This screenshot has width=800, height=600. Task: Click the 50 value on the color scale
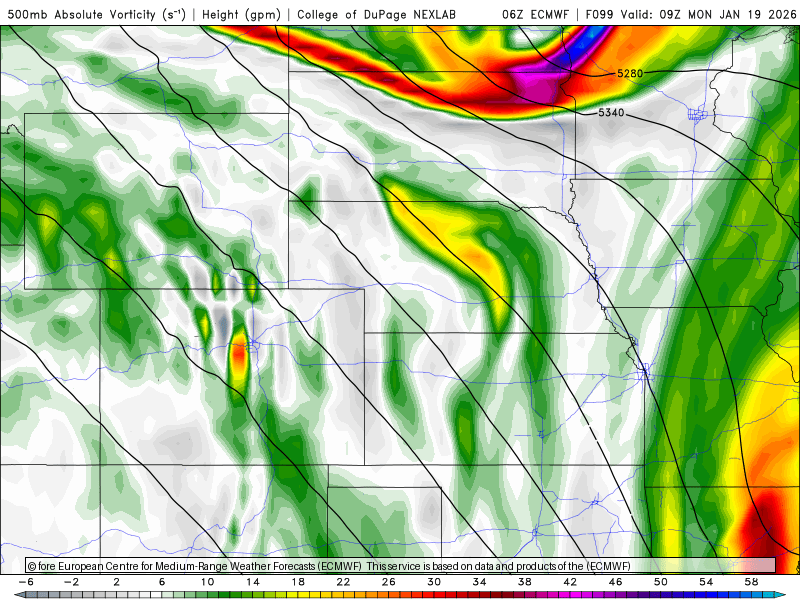(x=661, y=582)
